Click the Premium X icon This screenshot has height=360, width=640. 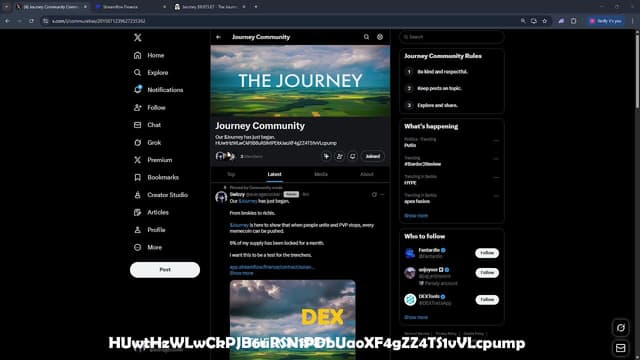[x=138, y=160]
